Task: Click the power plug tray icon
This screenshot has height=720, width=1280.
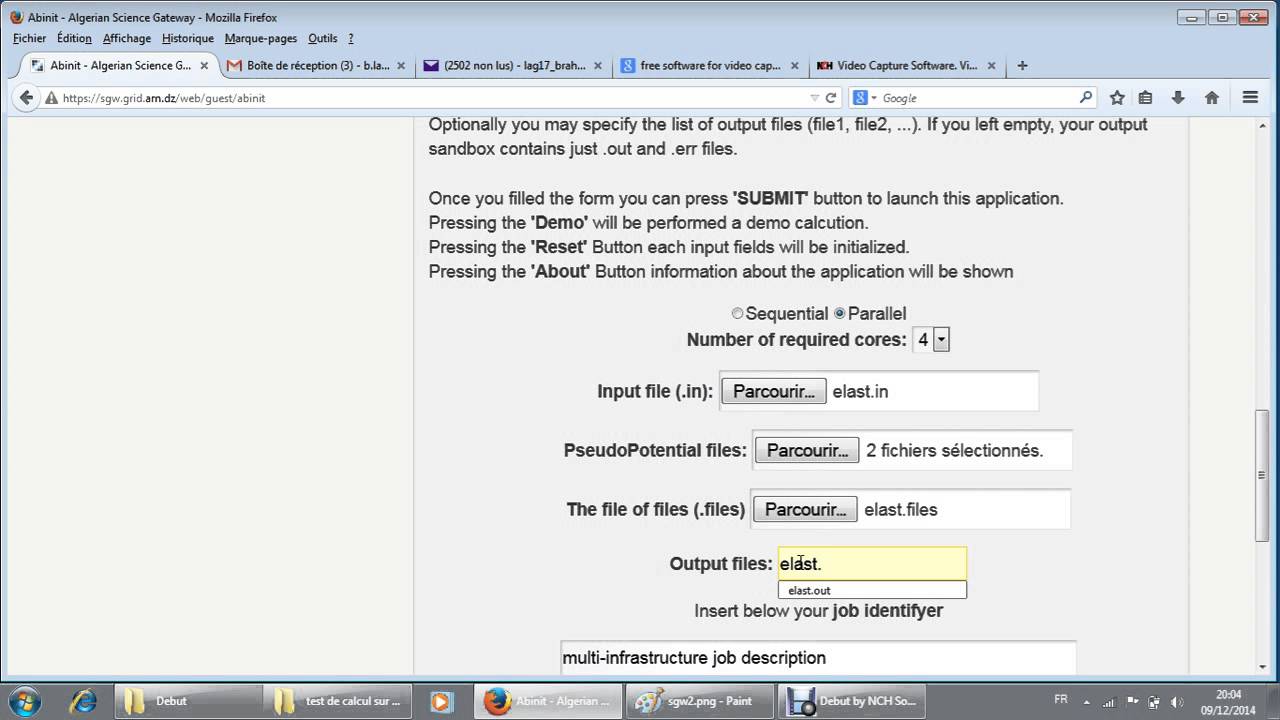Action: 1154,701
